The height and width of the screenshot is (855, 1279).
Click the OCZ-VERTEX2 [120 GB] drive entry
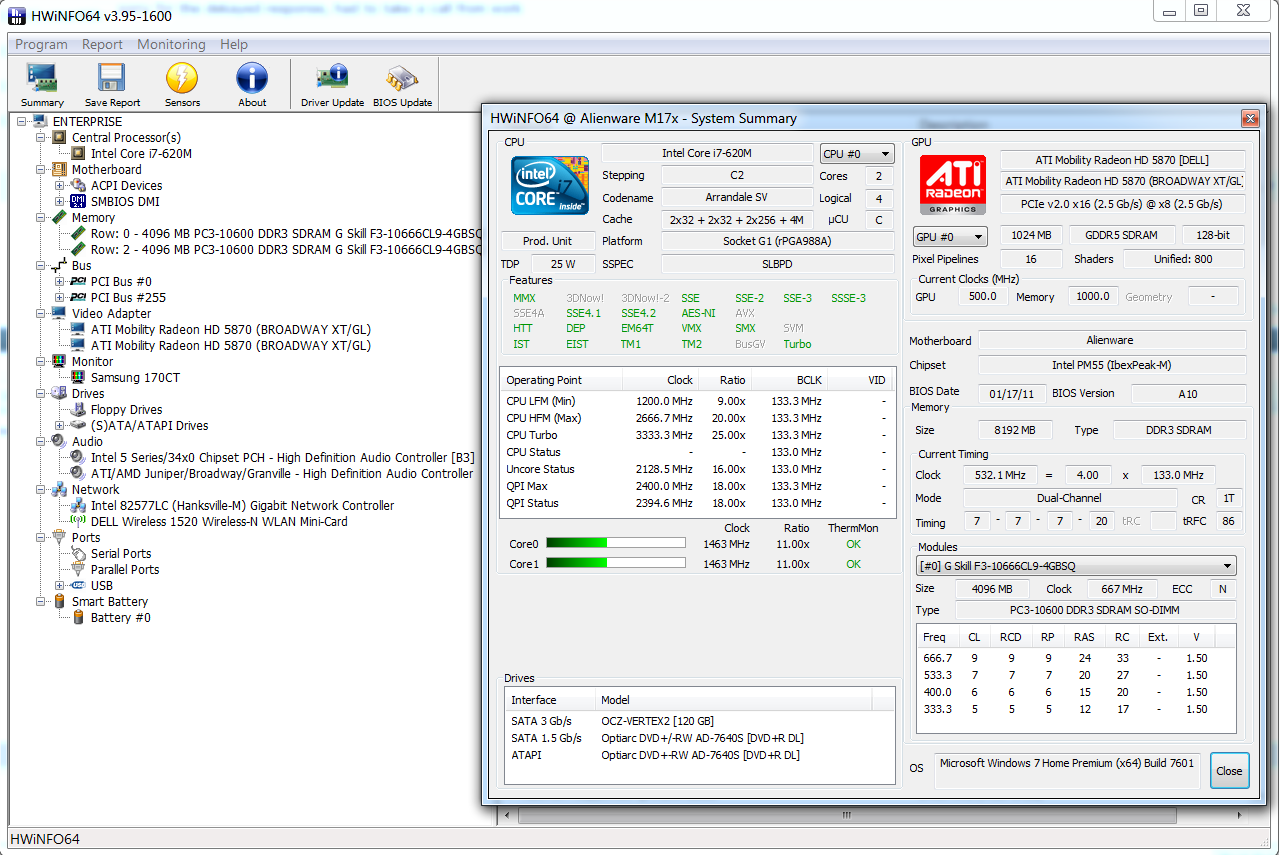[x=657, y=721]
